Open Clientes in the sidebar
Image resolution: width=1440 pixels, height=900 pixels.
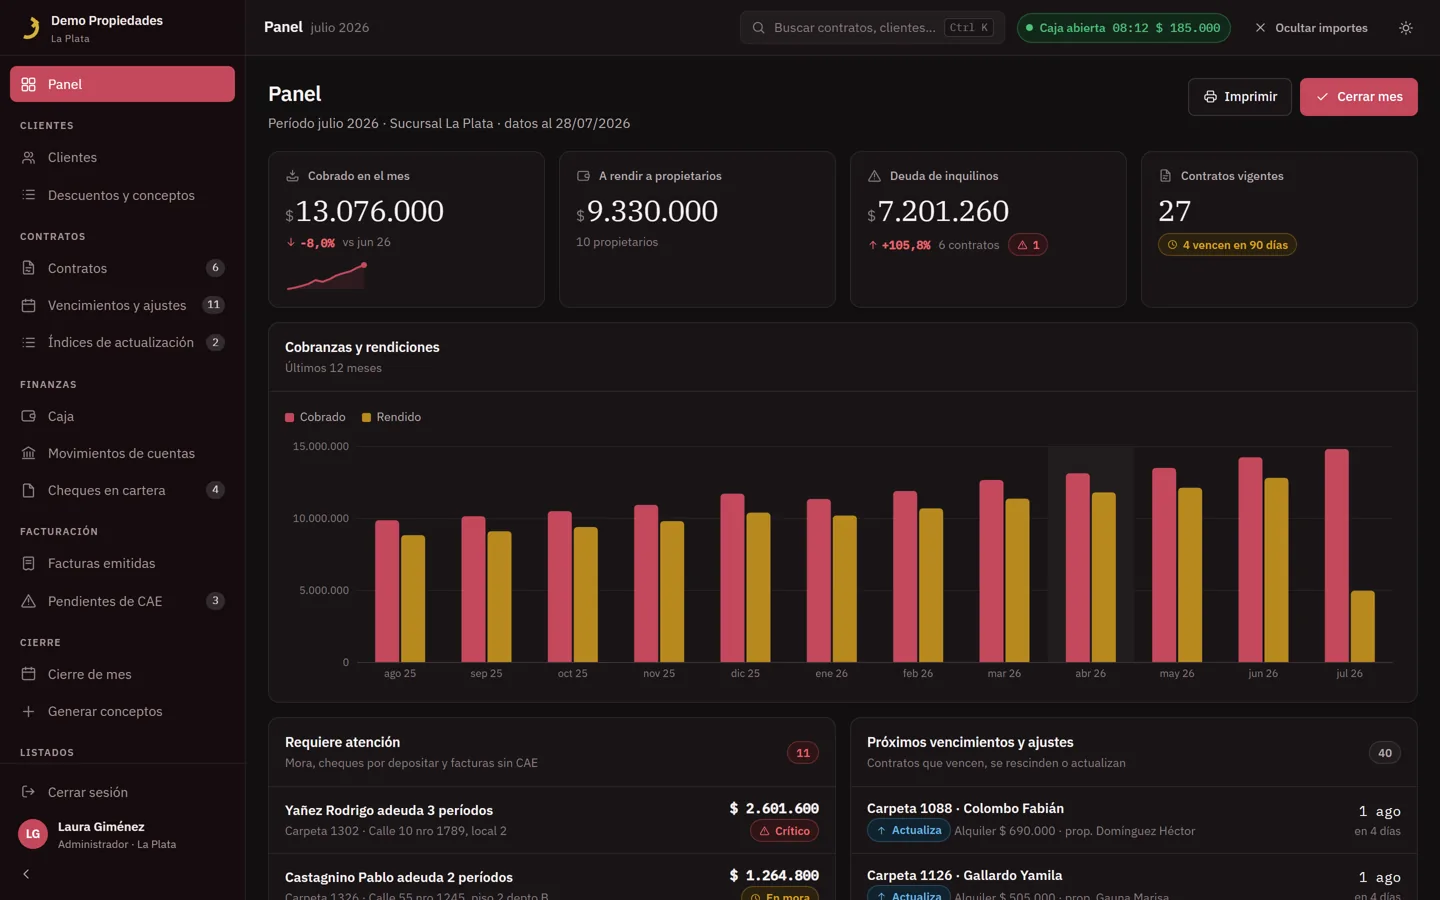pyautogui.click(x=122, y=158)
